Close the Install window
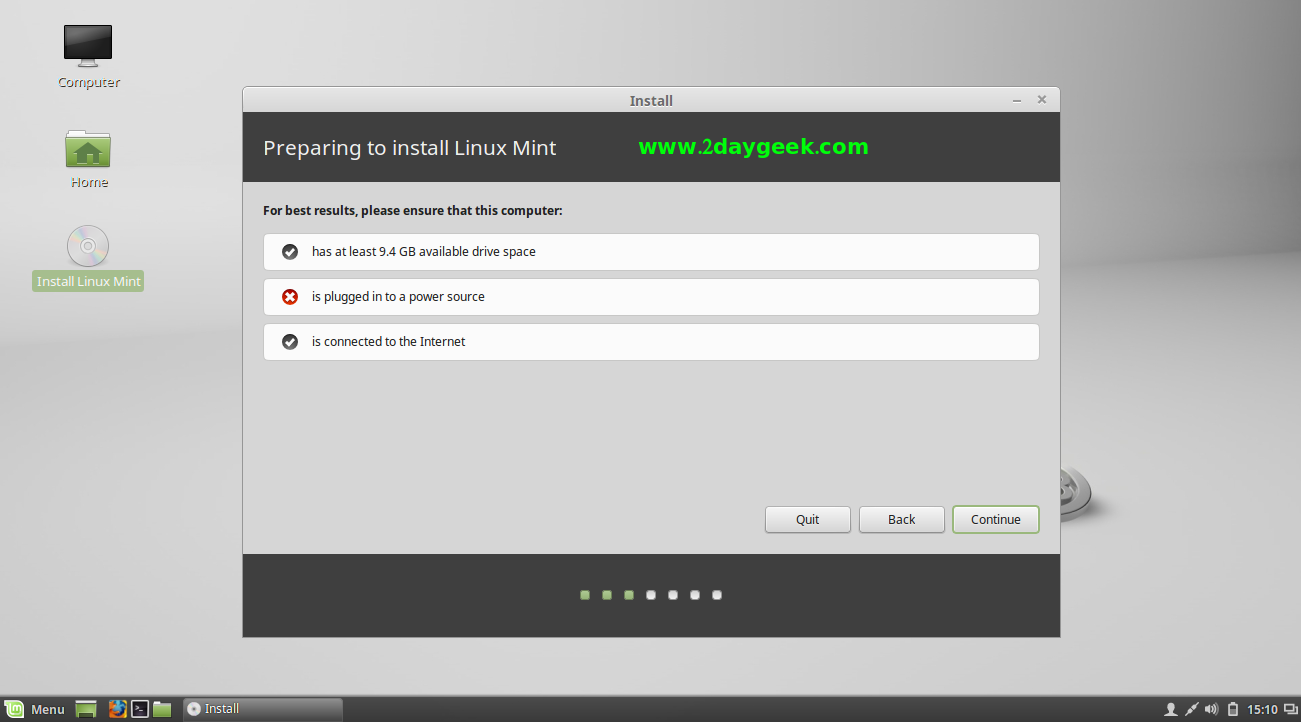Image resolution: width=1301 pixels, height=722 pixels. point(1042,100)
